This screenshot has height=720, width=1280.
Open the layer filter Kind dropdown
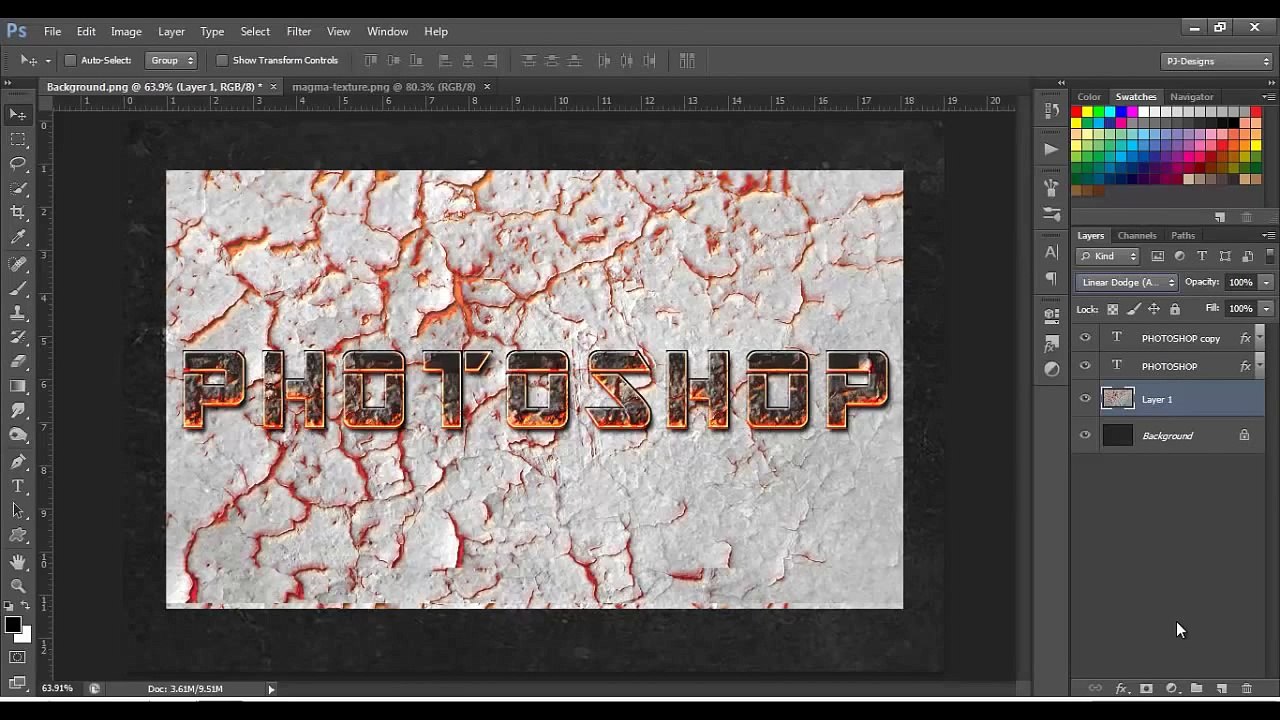coord(1109,256)
